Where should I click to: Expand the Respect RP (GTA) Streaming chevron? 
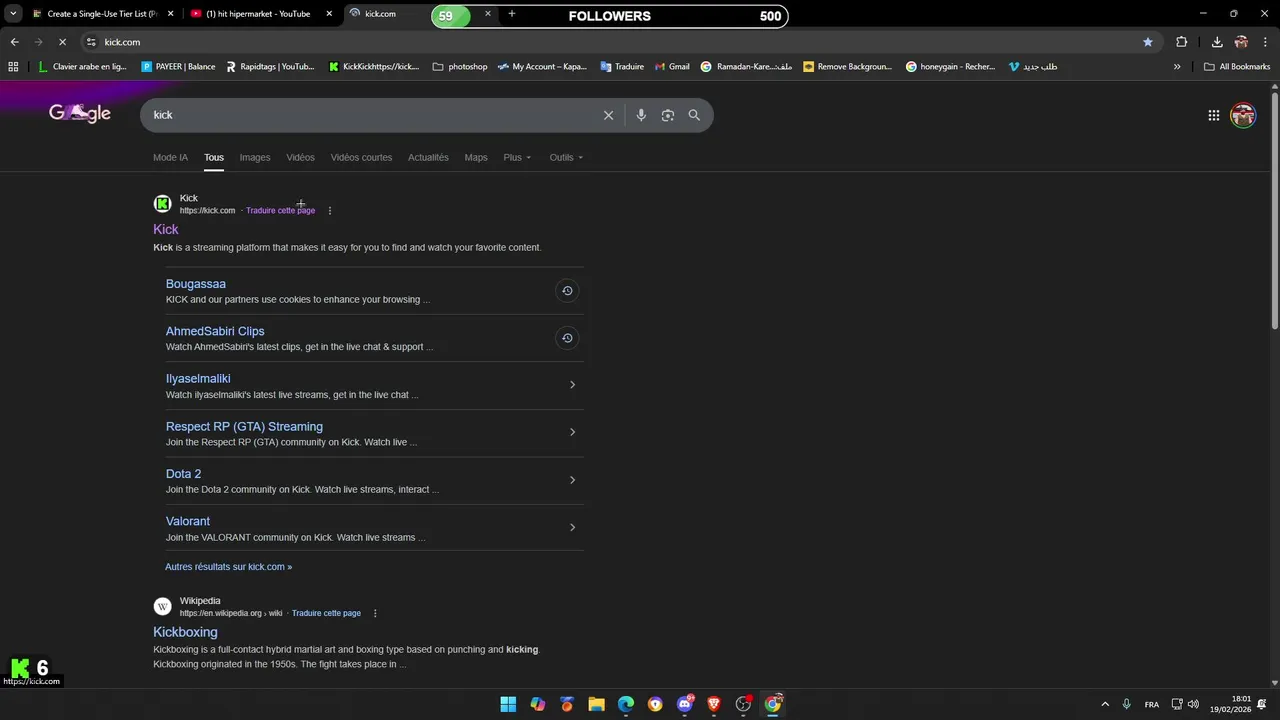572,432
